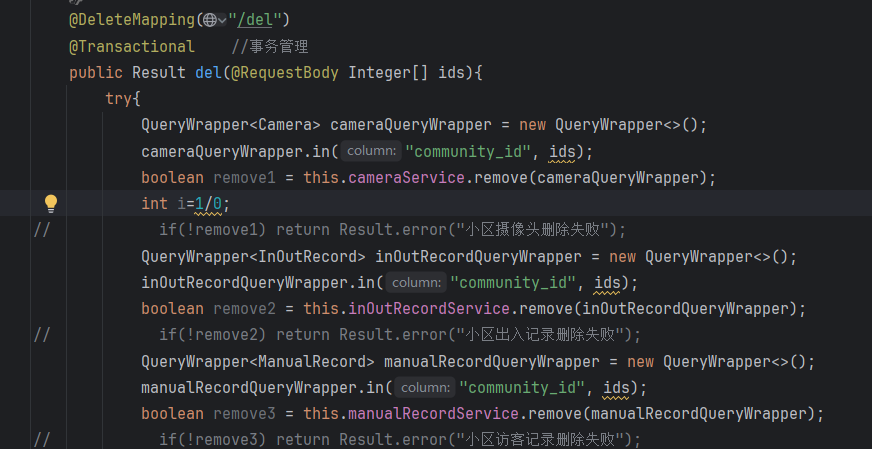Click the Result return type in signature
Screen dimensions: 872x449
click(x=159, y=72)
